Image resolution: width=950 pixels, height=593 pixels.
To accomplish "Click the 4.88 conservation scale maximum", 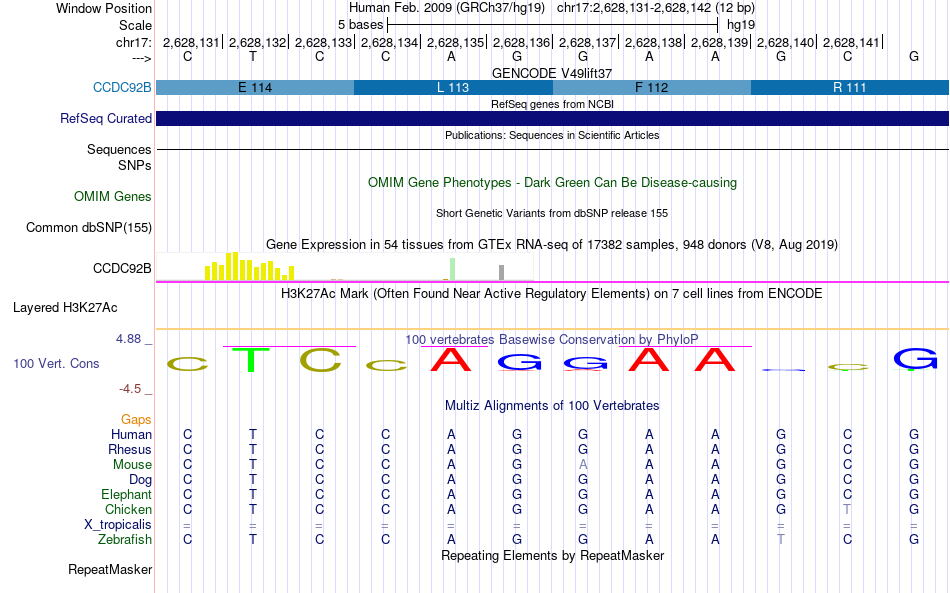I will pos(128,339).
